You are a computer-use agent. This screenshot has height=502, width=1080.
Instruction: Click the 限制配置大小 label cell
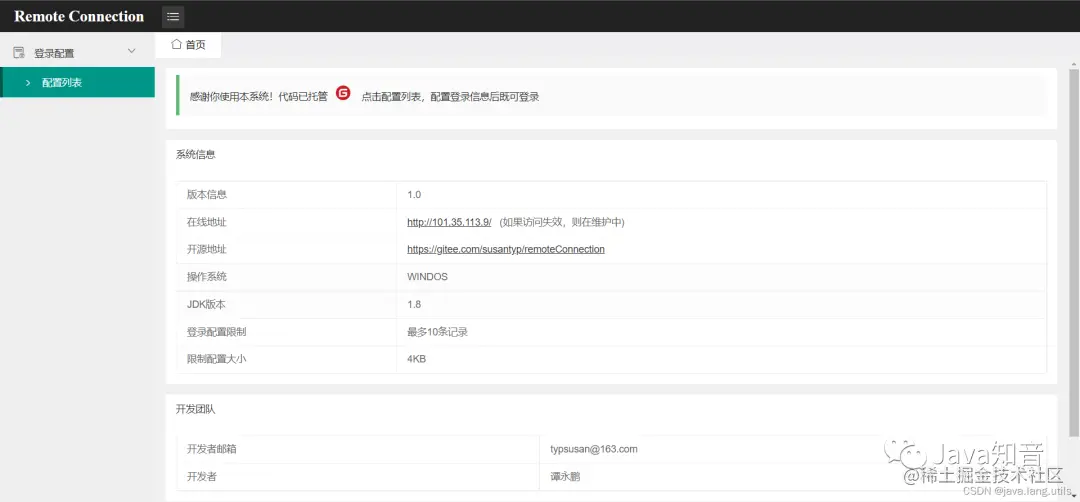[287, 359]
